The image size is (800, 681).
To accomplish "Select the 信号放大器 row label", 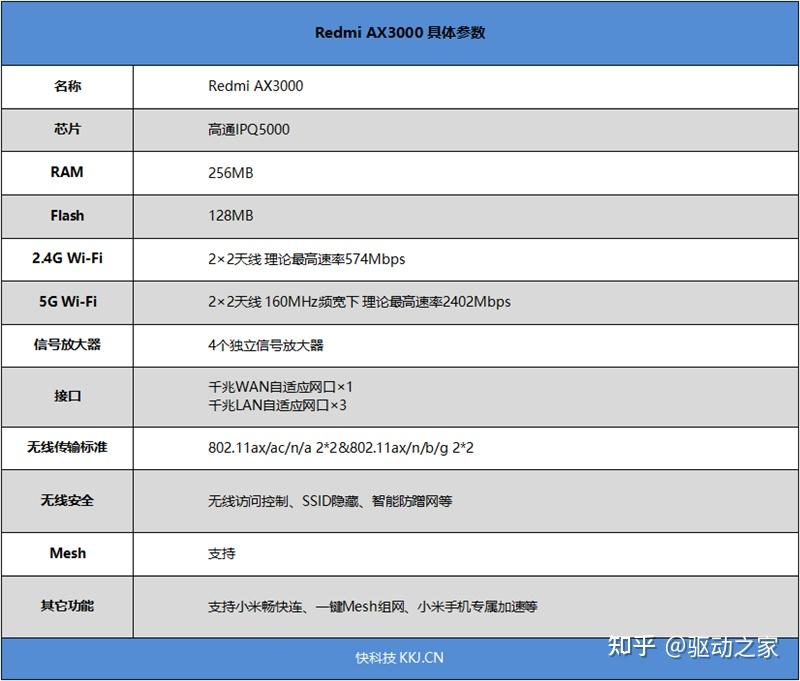I will click(67, 346).
